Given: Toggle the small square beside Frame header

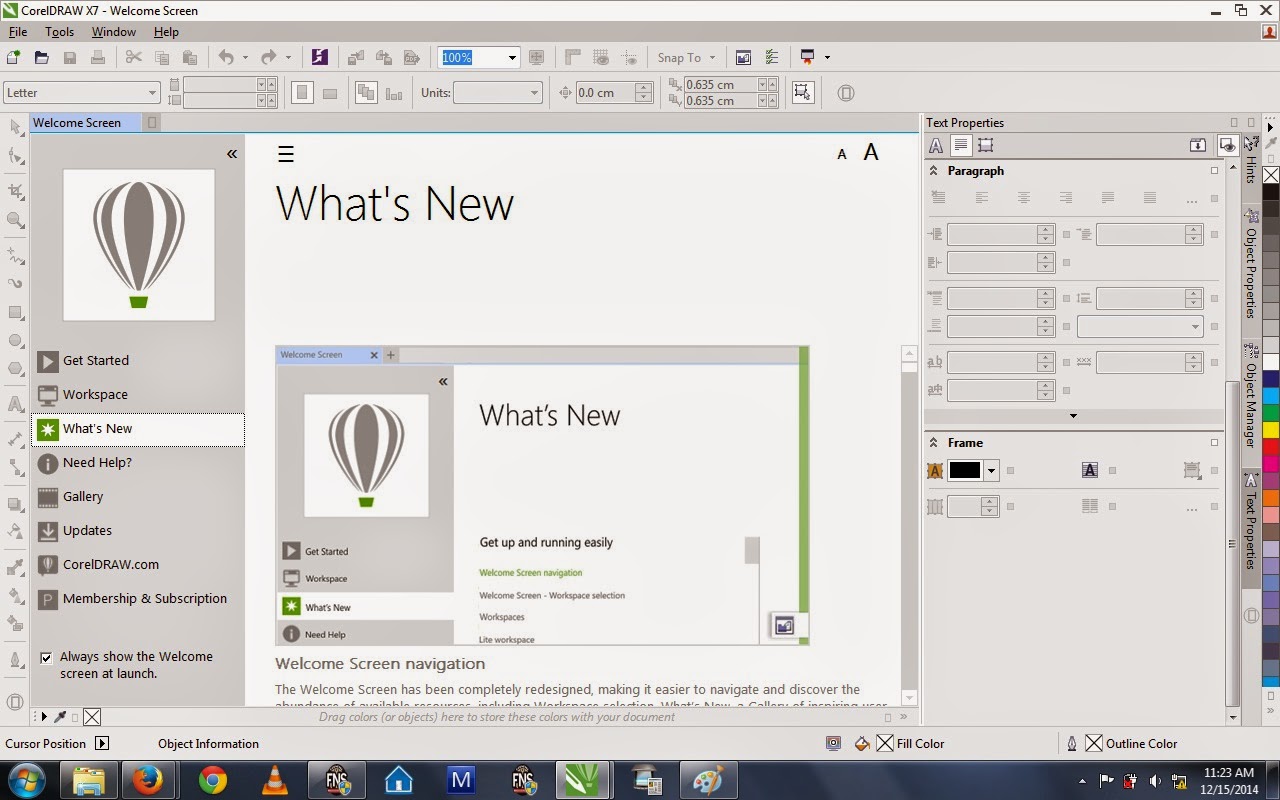Looking at the screenshot, I should [1215, 443].
